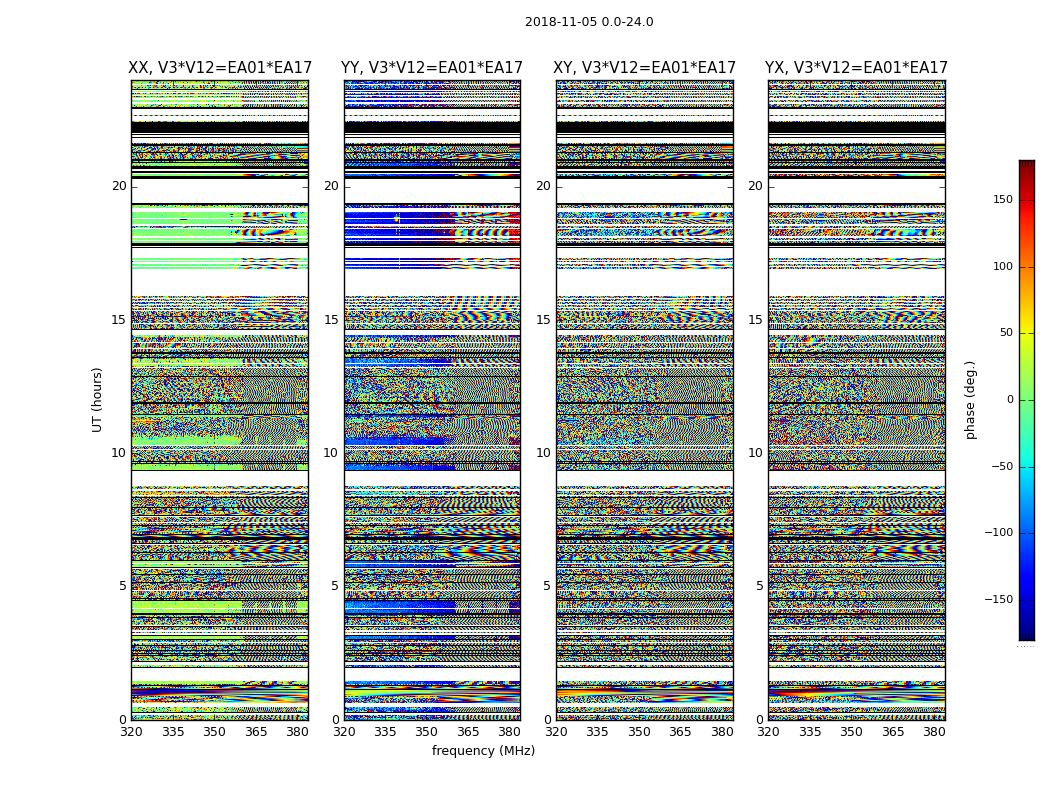1050x800 pixels.
Task: Click the UT hour 5 tick of YY panel
Action: (x=335, y=586)
